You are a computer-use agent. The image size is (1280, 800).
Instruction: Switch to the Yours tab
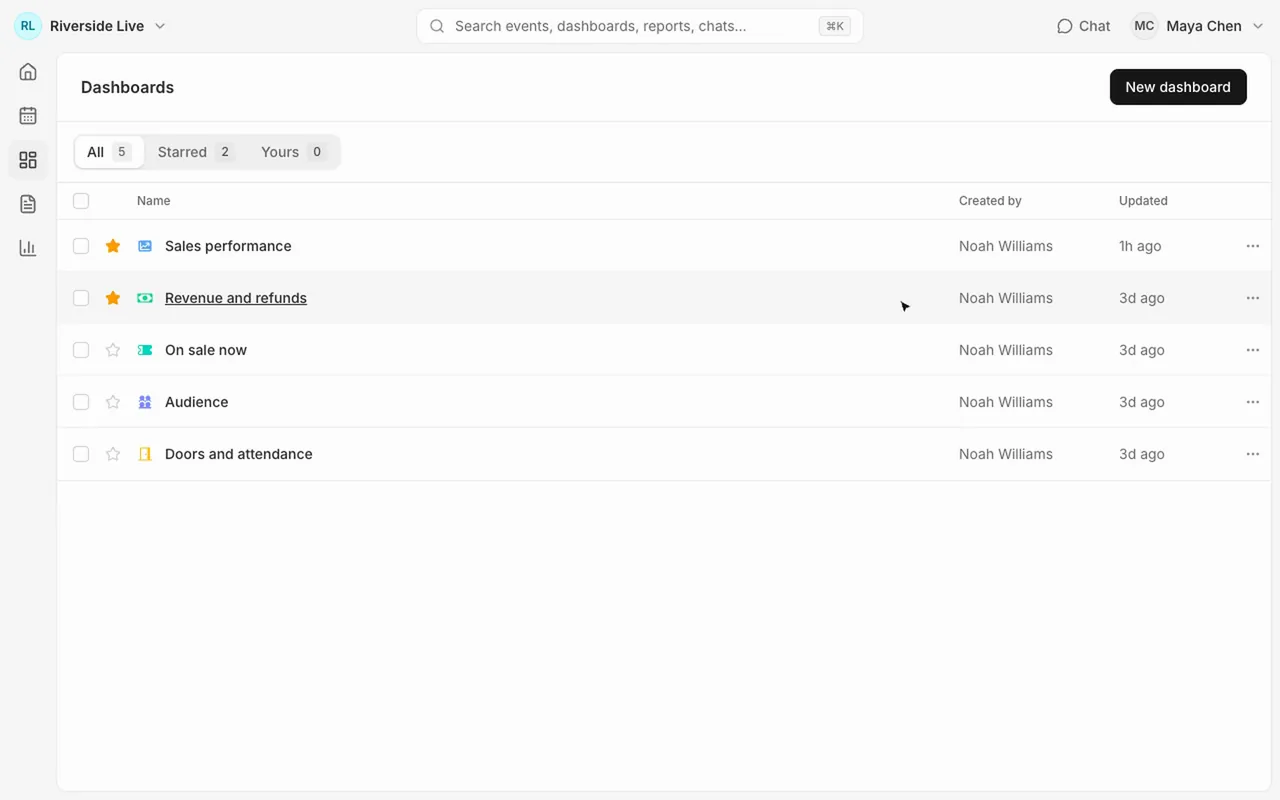(293, 152)
